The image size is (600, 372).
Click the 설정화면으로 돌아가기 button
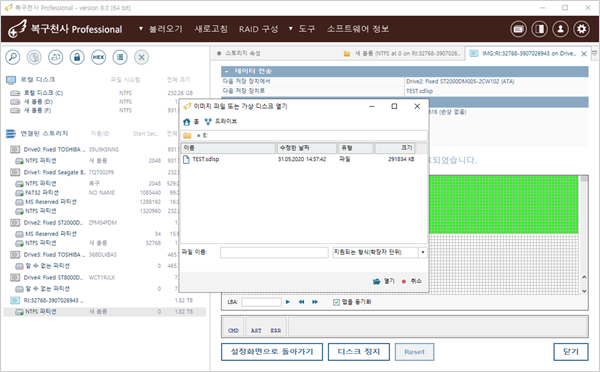pos(272,352)
